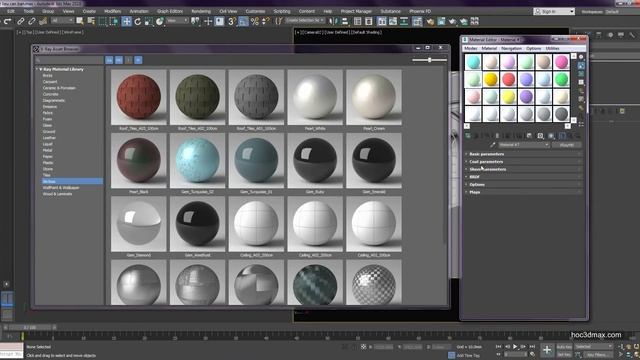
Task: Click the Auto Key button
Action: pos(564,347)
